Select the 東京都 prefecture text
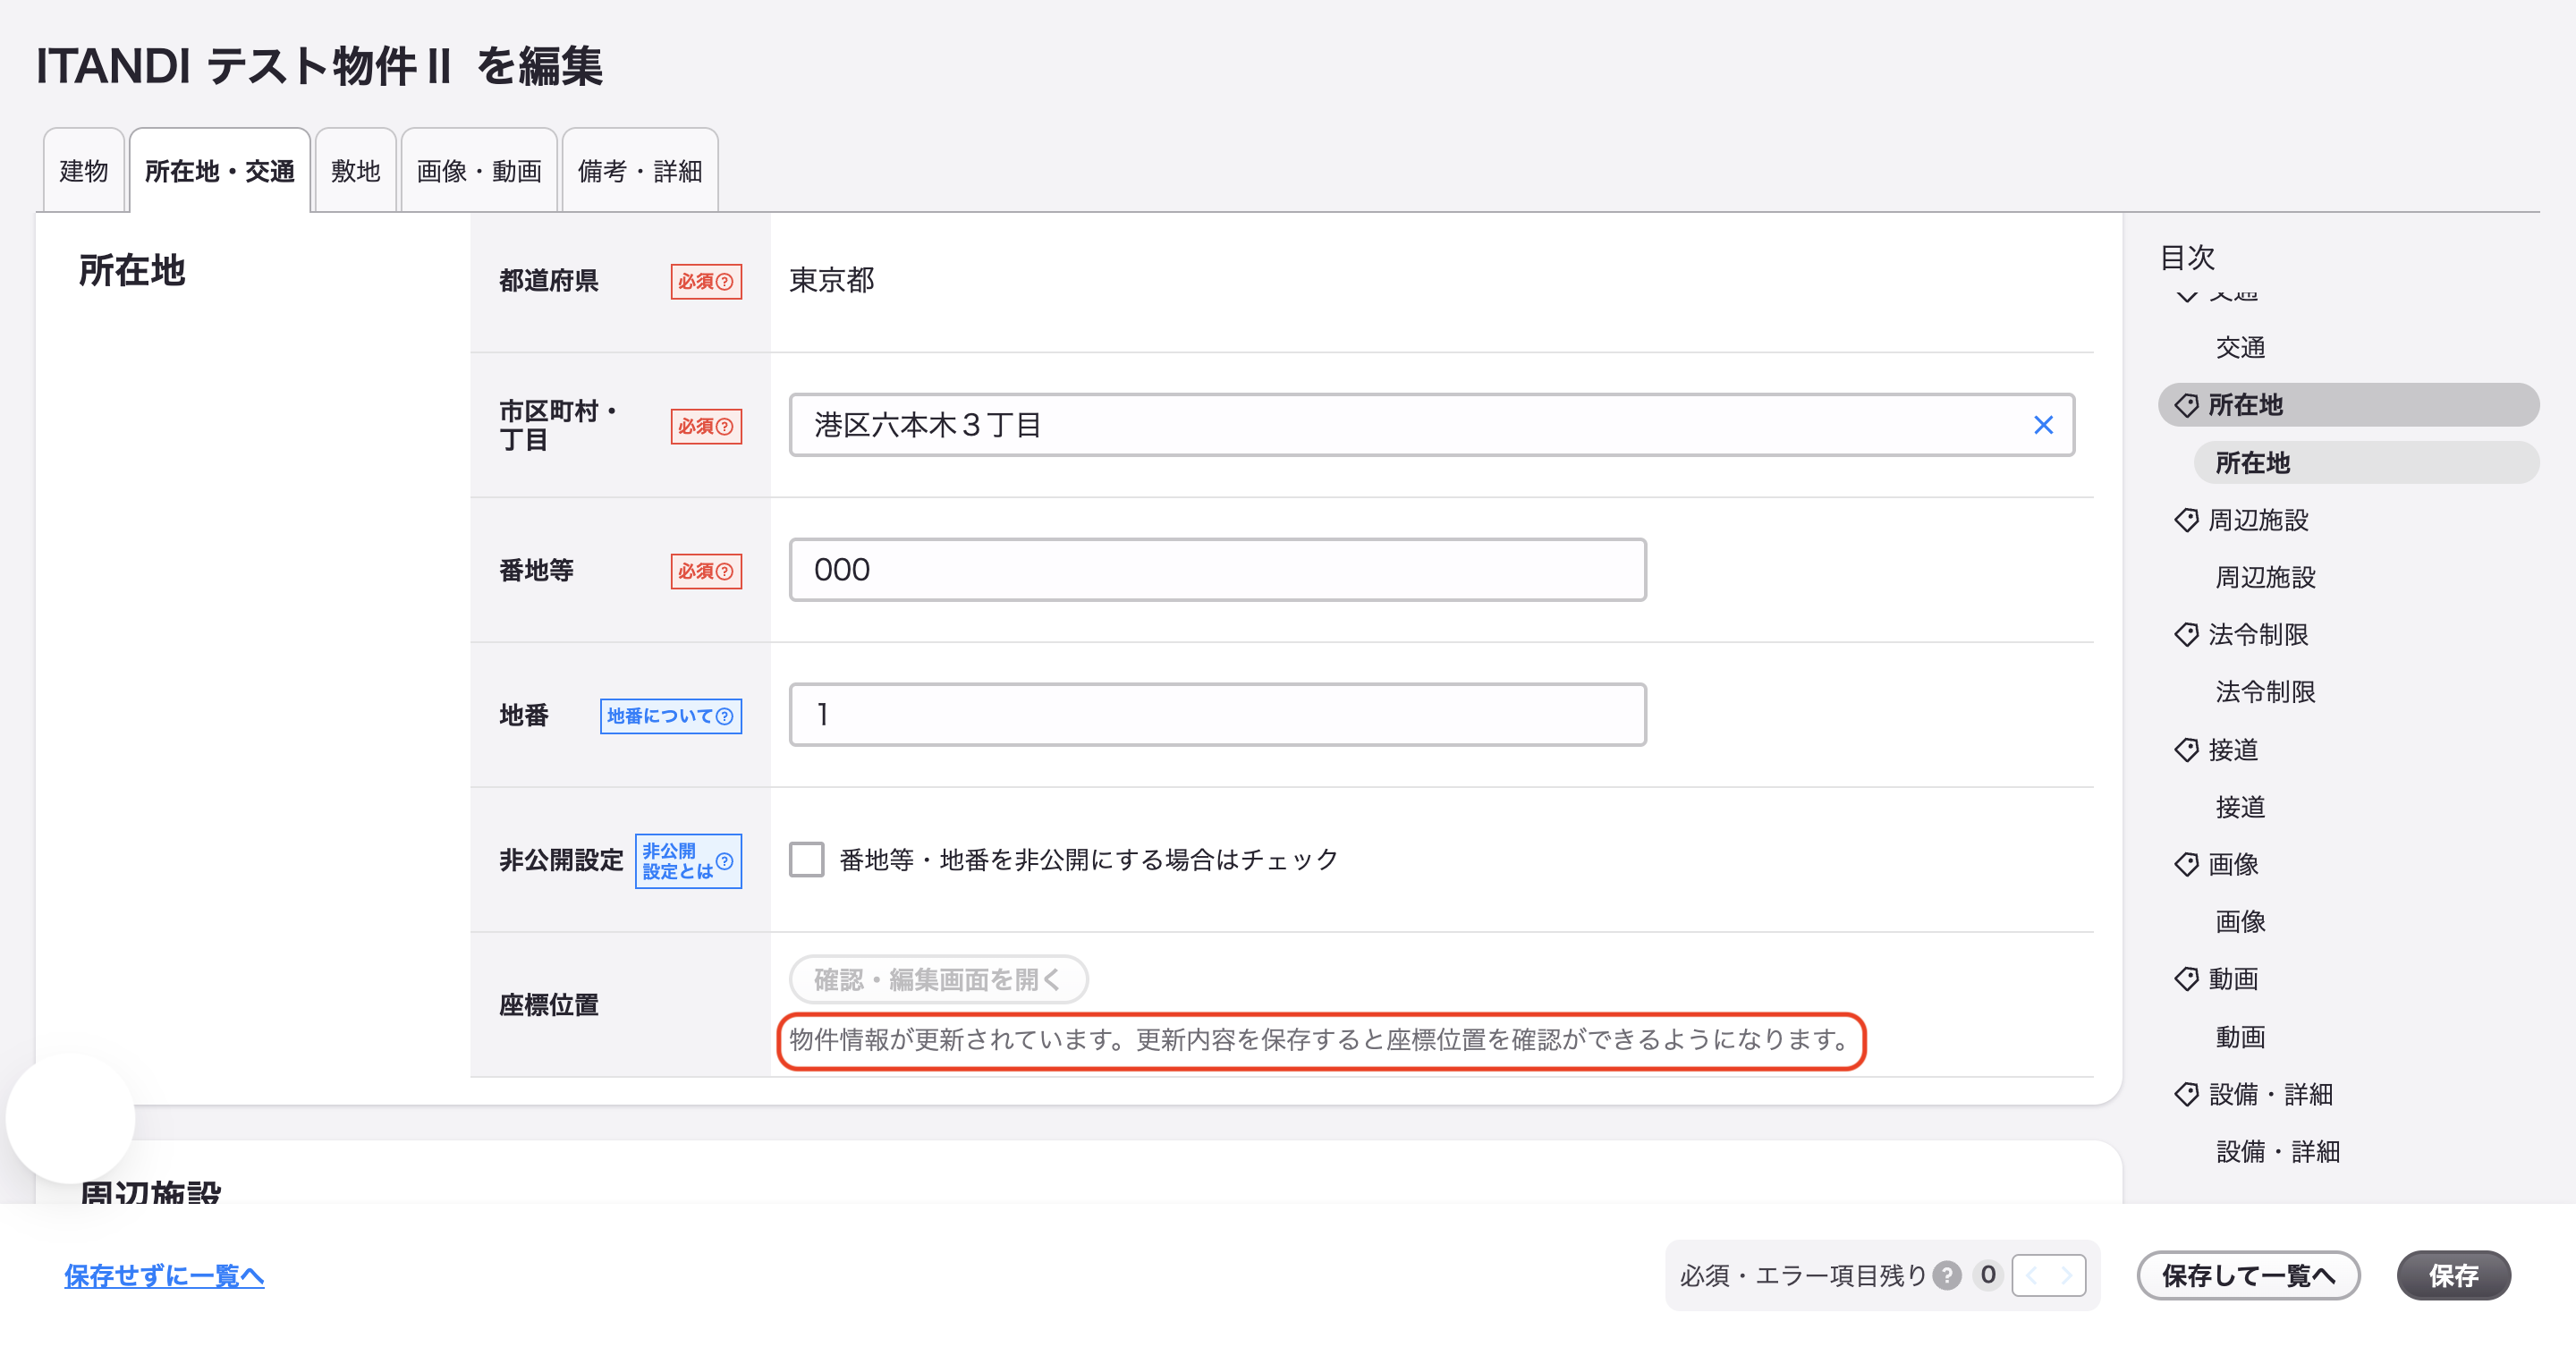 (832, 280)
